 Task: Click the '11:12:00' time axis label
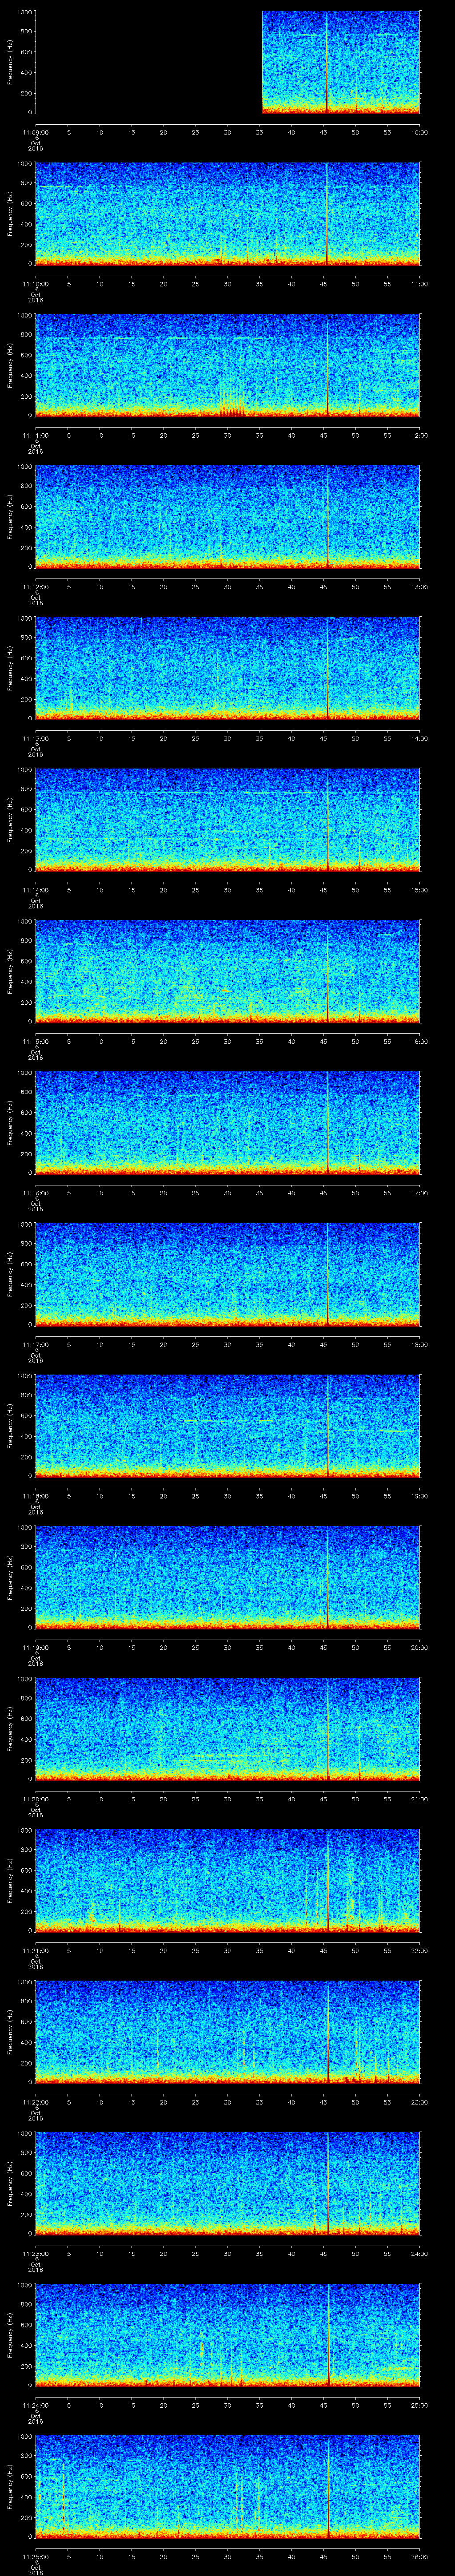coord(36,587)
